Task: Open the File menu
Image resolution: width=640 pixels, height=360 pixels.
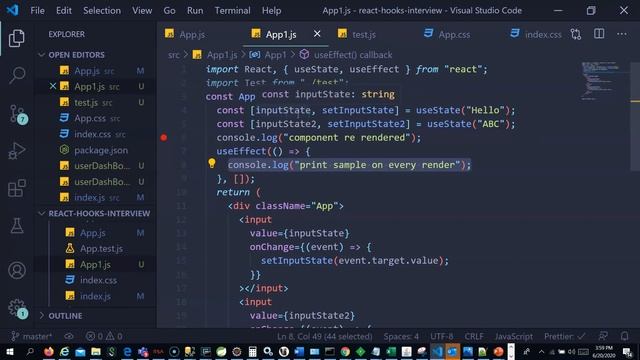Action: (x=38, y=11)
